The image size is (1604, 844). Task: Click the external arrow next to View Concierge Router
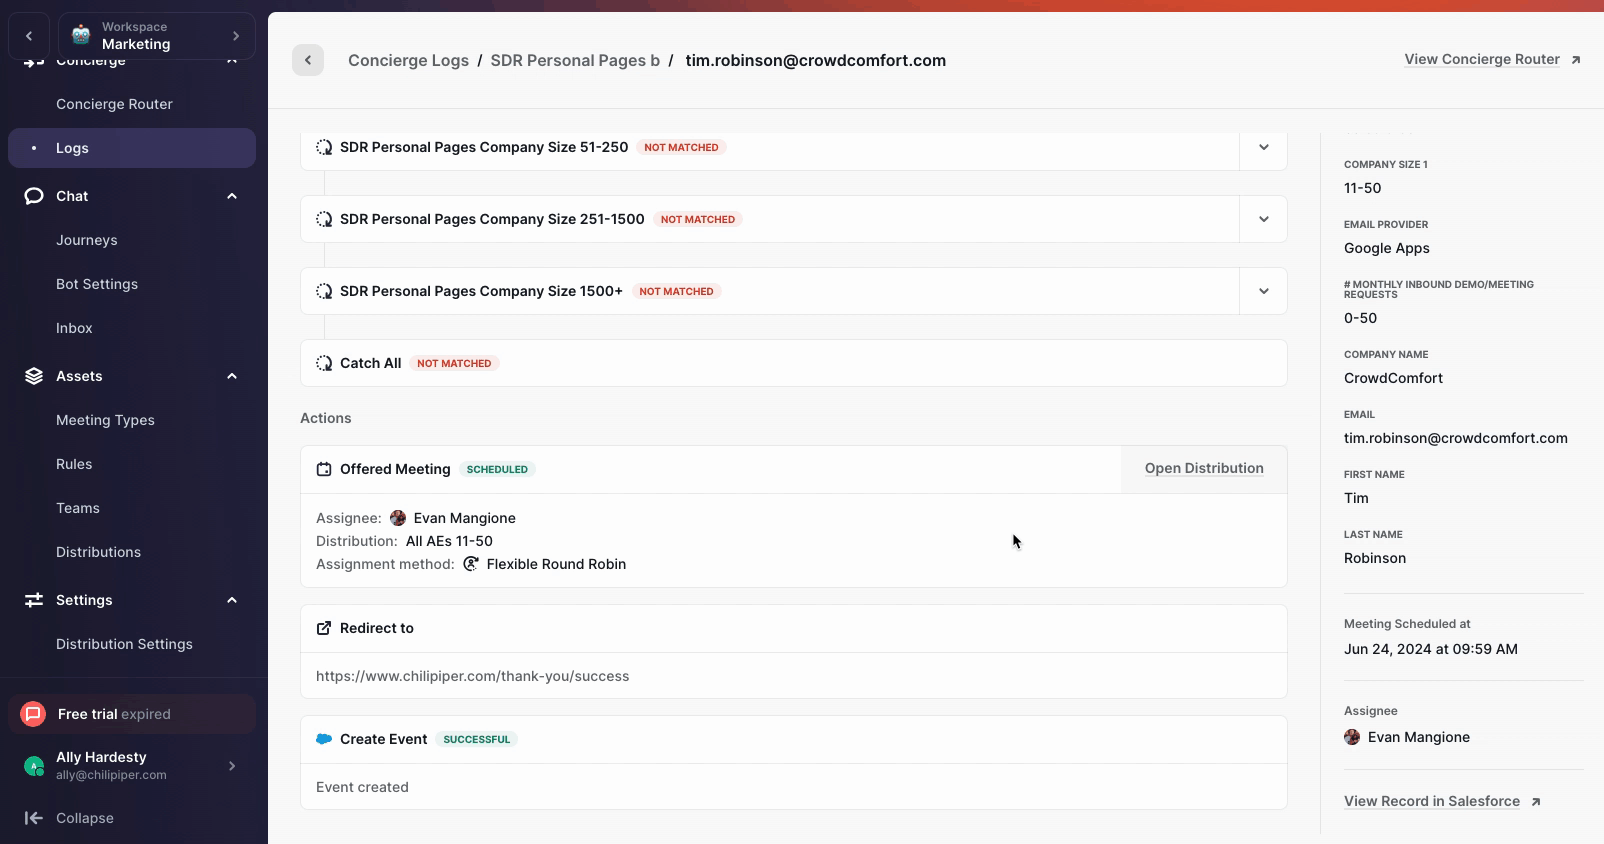[1576, 60]
